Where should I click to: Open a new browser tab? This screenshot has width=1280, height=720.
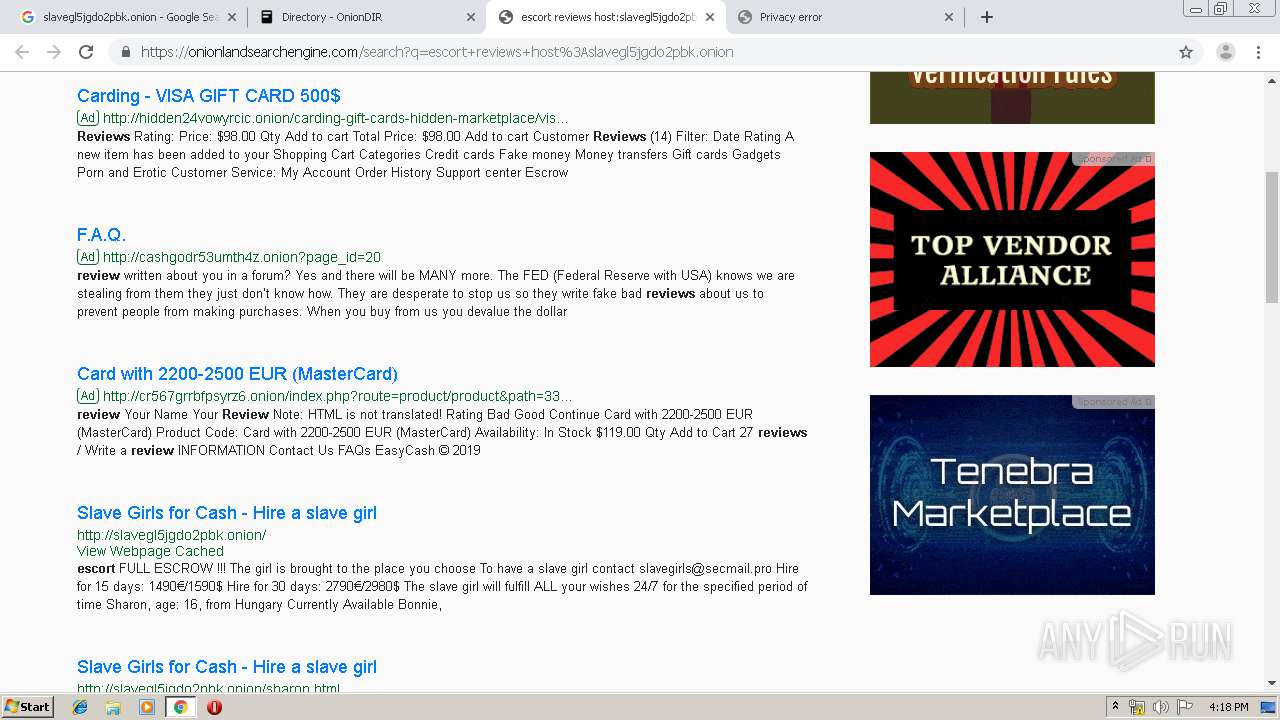coord(987,17)
